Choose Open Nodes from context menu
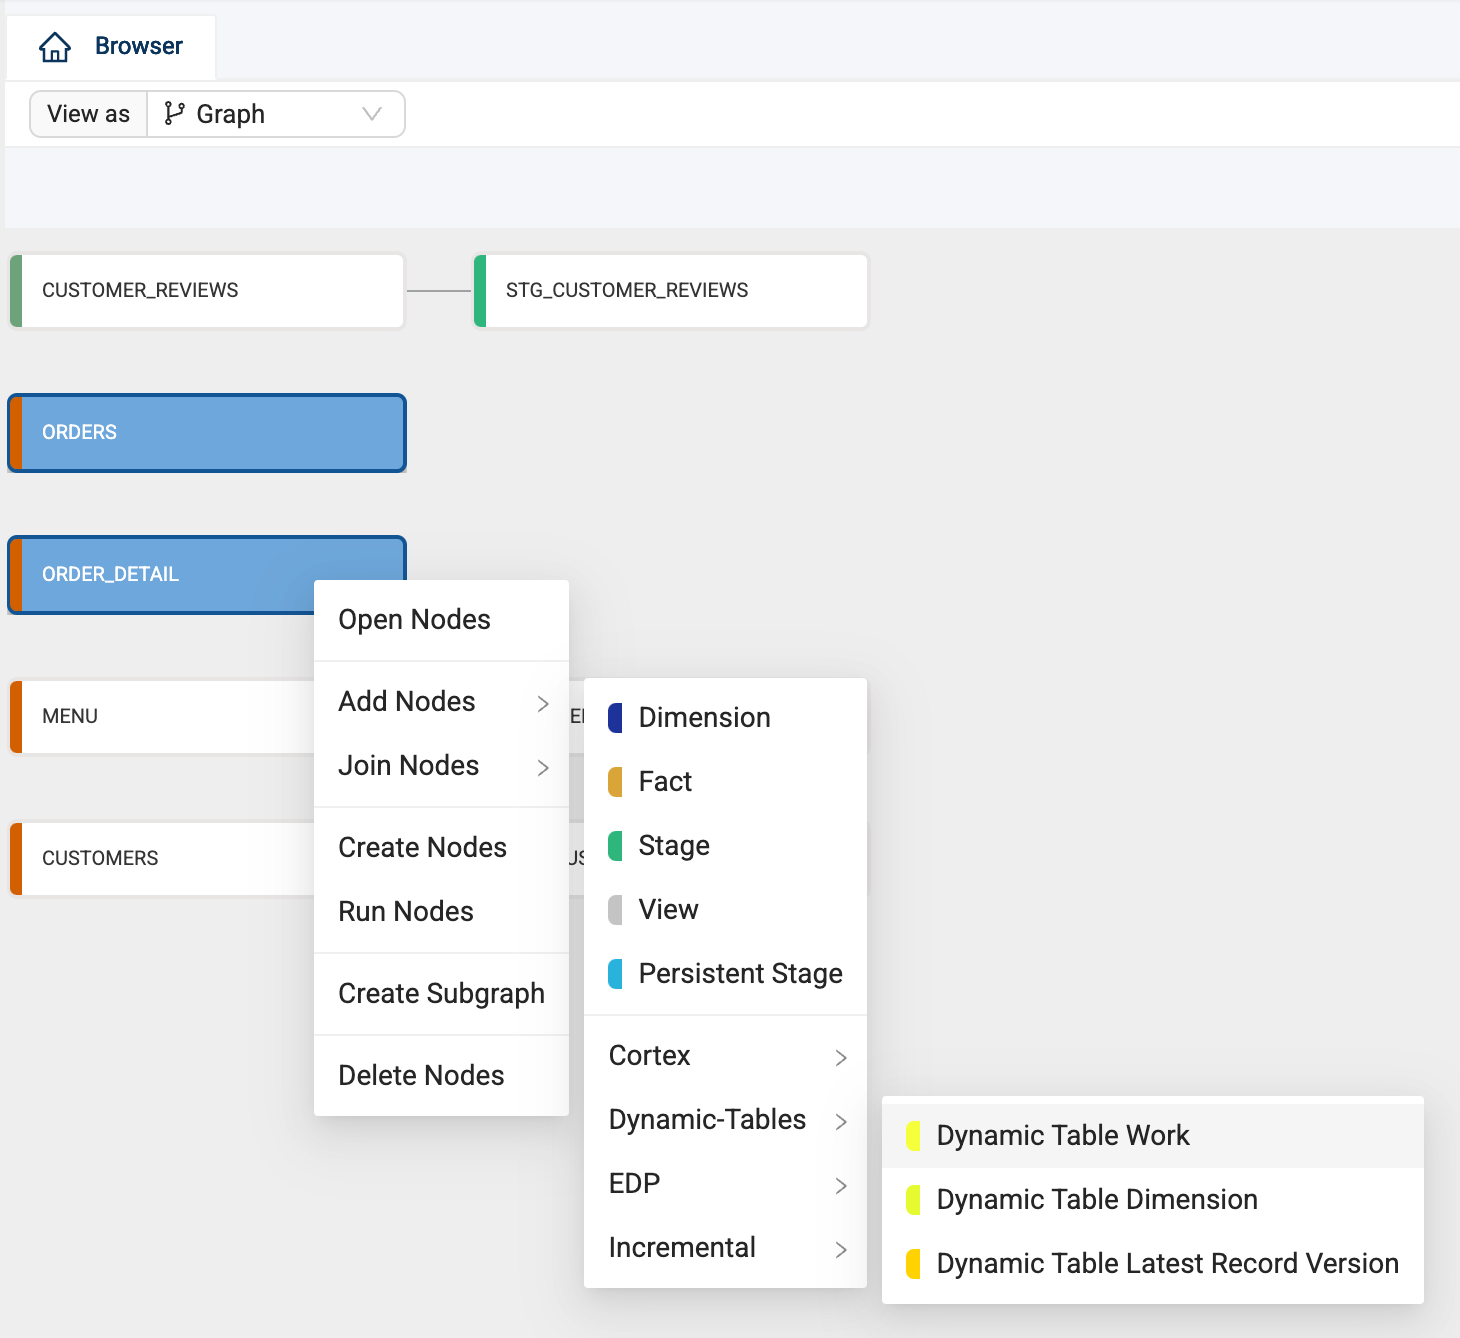Viewport: 1460px width, 1338px height. [x=414, y=620]
